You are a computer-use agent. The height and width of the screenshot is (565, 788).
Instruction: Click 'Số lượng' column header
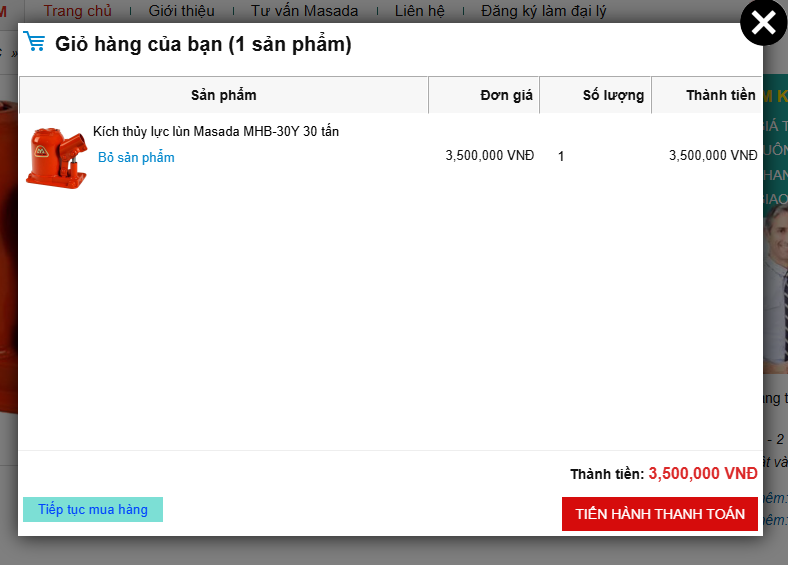tap(596, 95)
